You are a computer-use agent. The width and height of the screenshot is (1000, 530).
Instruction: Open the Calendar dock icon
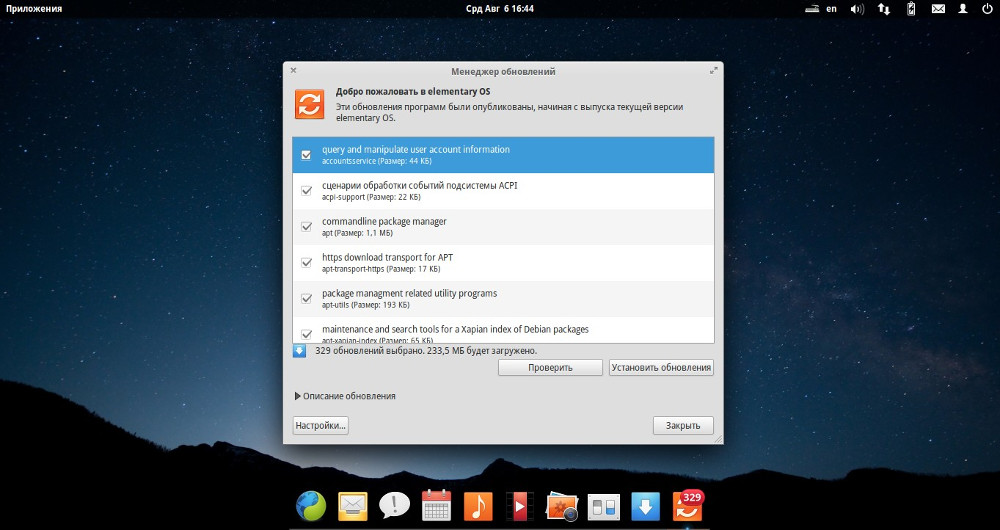coord(436,506)
